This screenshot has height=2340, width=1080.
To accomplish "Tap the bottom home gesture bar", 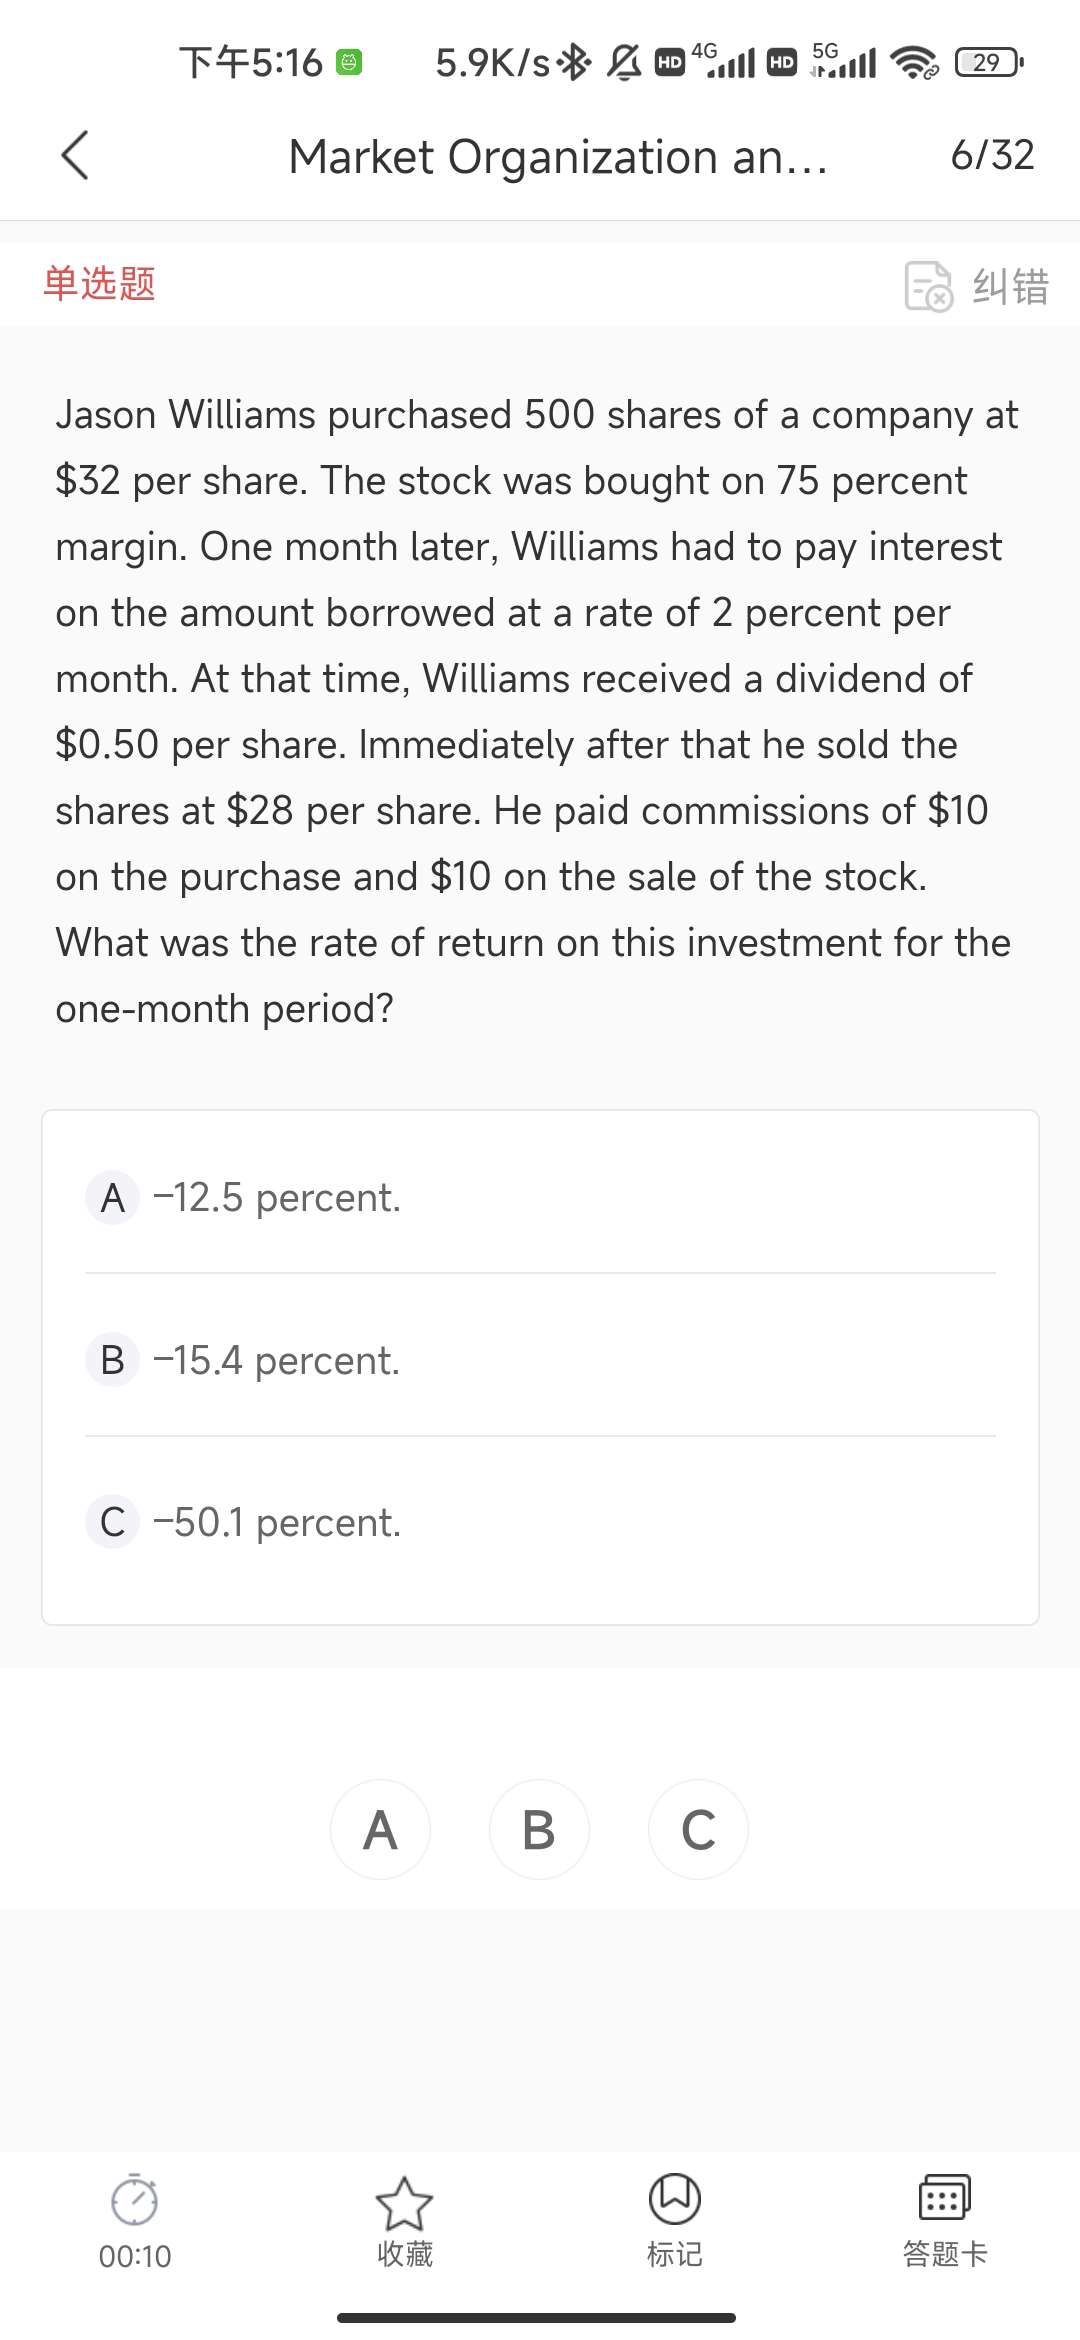I will pyautogui.click(x=536, y=2317).
